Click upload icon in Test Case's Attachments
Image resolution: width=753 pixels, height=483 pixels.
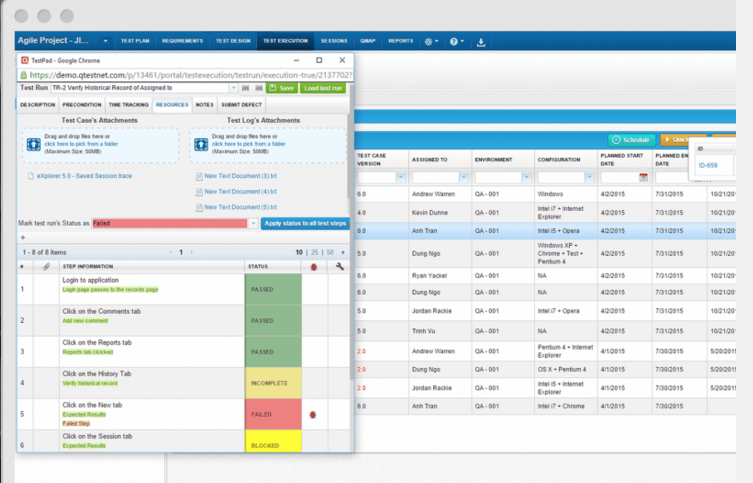(x=33, y=145)
